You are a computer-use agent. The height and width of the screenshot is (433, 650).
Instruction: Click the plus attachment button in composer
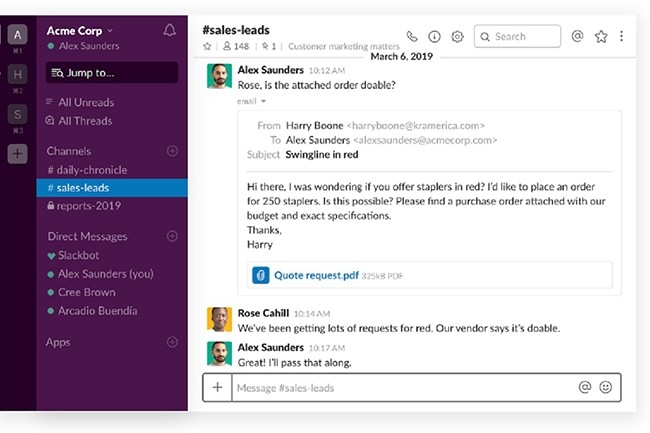point(217,387)
